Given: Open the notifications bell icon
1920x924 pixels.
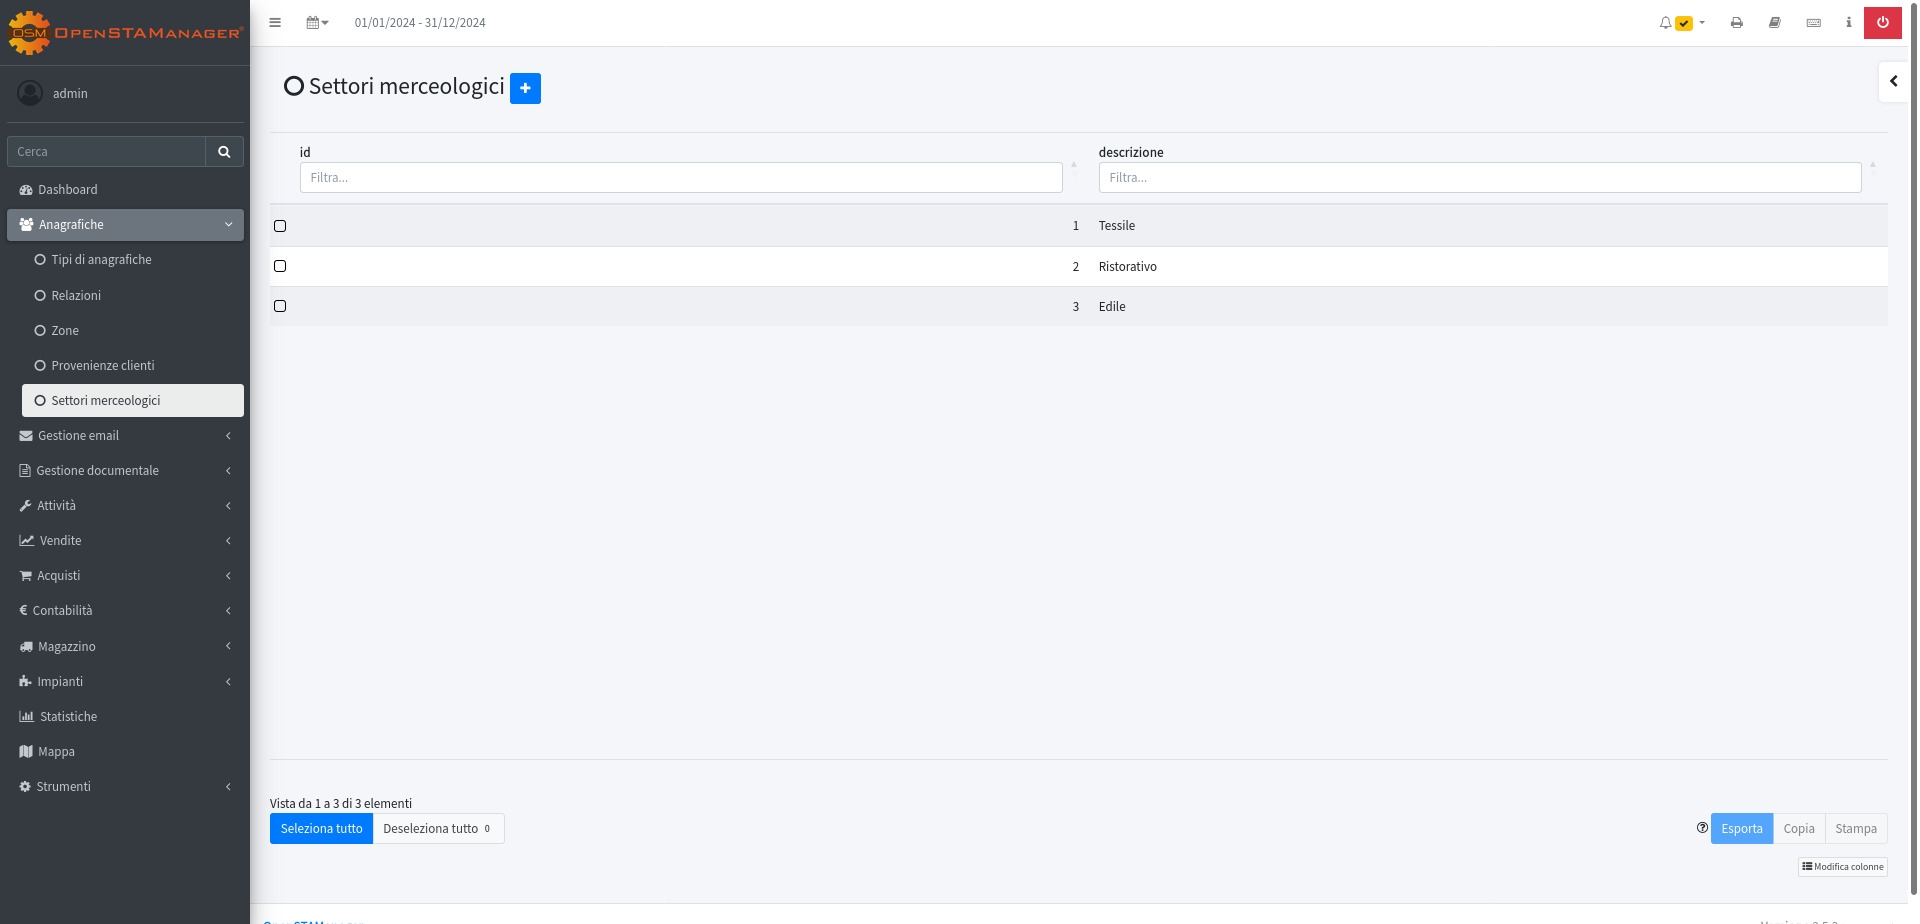Looking at the screenshot, I should (1665, 23).
